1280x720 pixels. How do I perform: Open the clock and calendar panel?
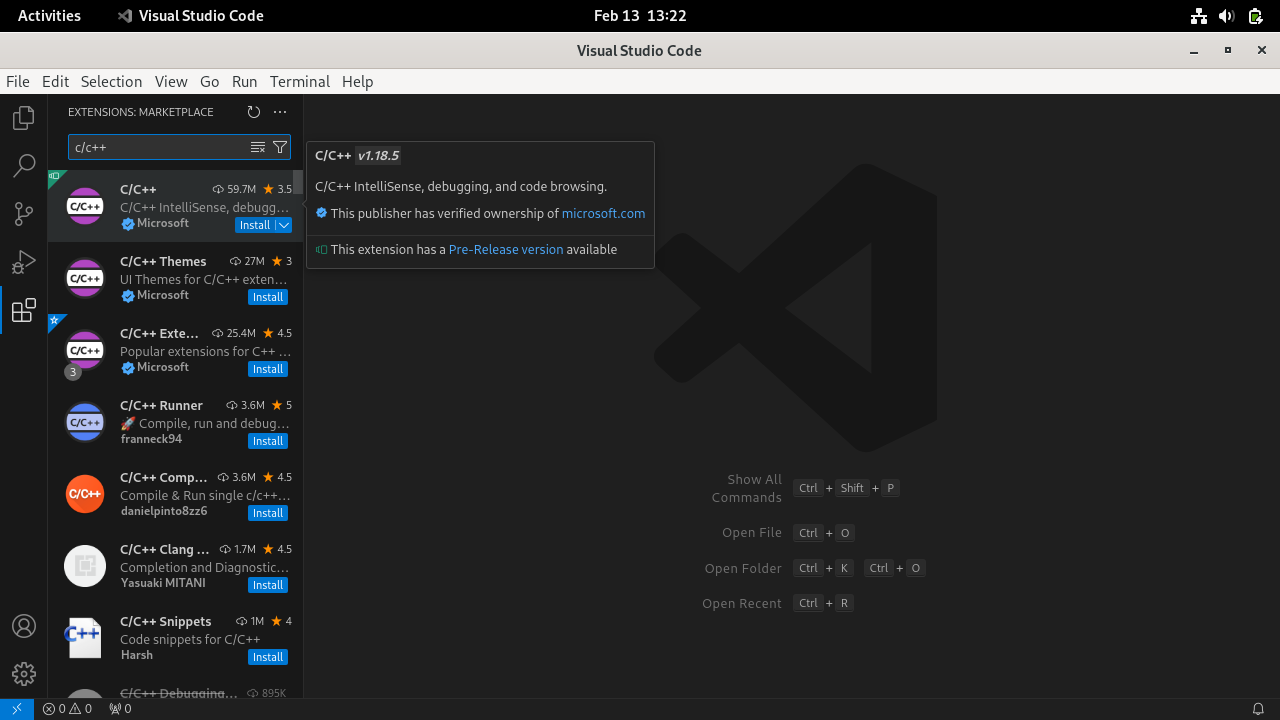pos(640,15)
